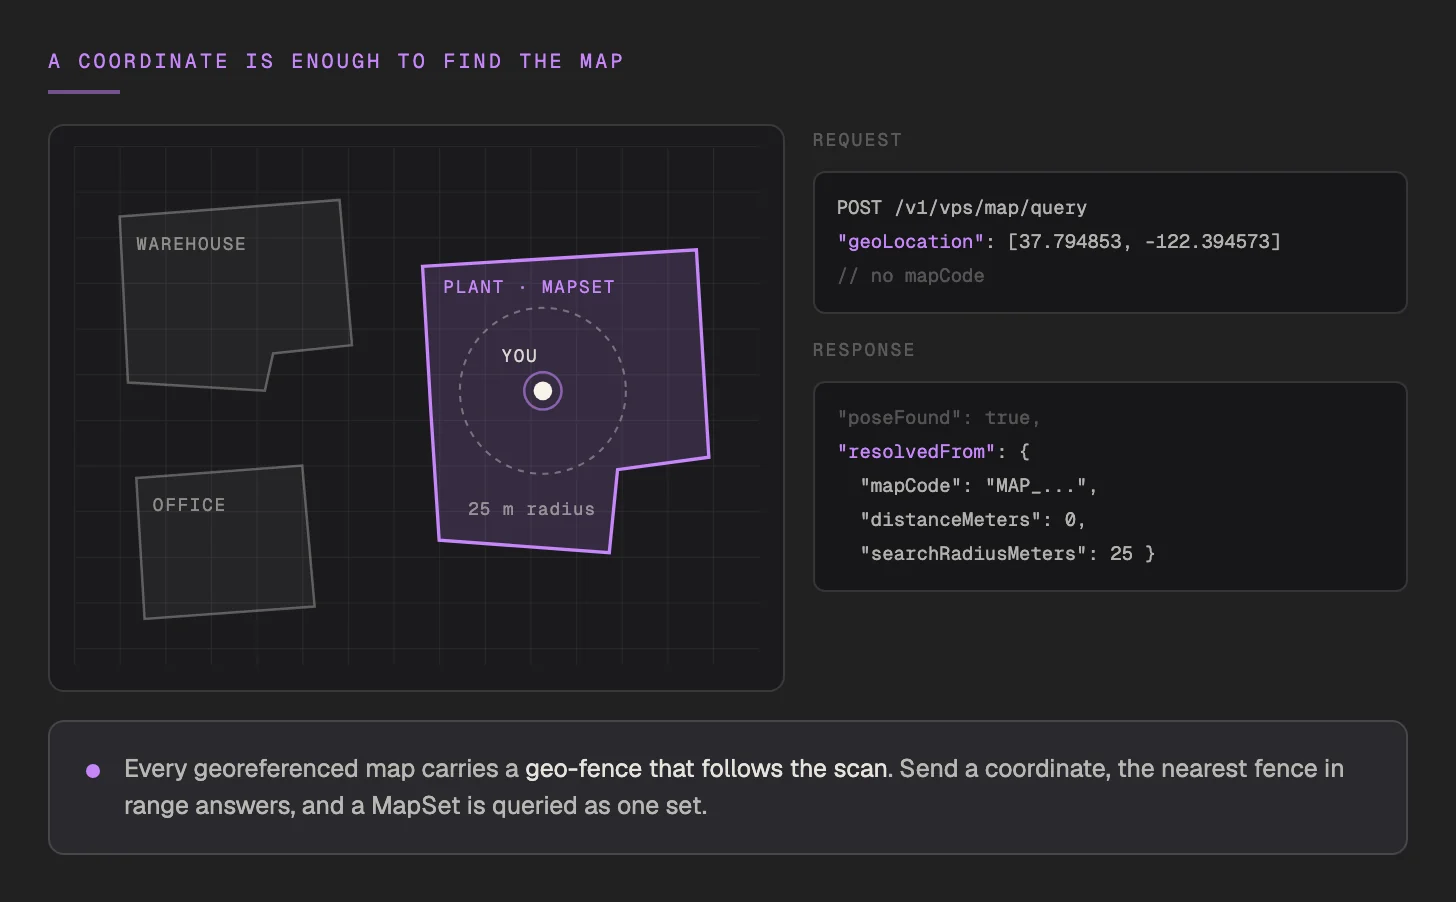This screenshot has height=902, width=1456.
Task: Select the WAREHOUSE map region label
Action: pos(191,244)
